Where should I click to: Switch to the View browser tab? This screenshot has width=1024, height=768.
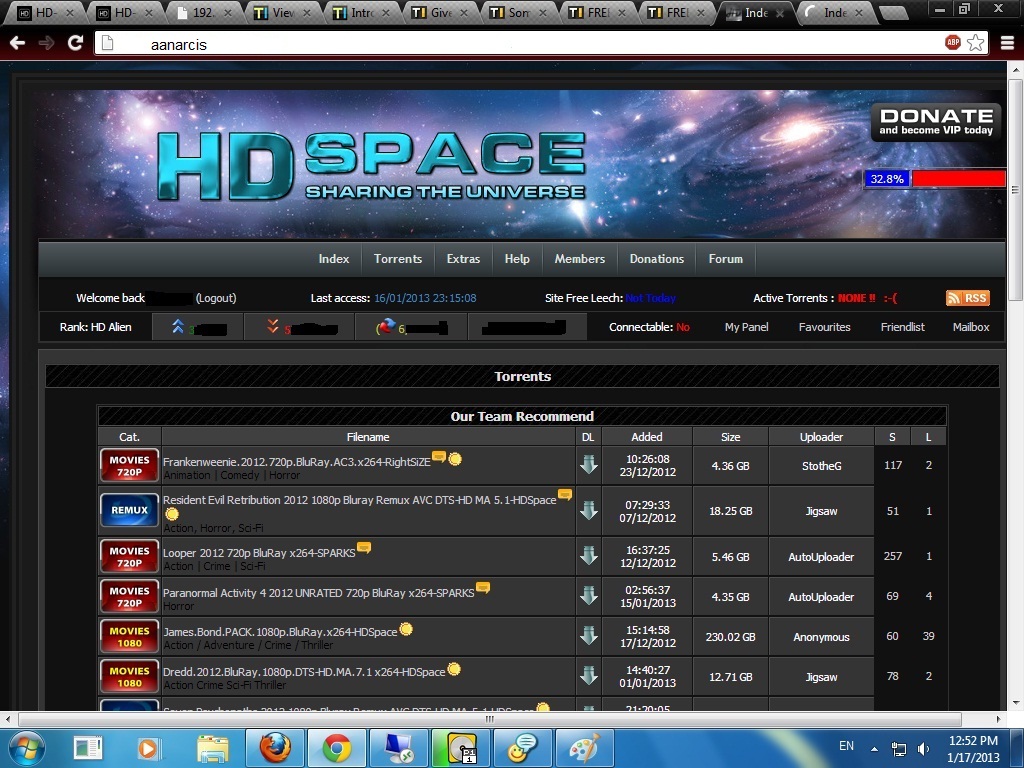coord(283,12)
